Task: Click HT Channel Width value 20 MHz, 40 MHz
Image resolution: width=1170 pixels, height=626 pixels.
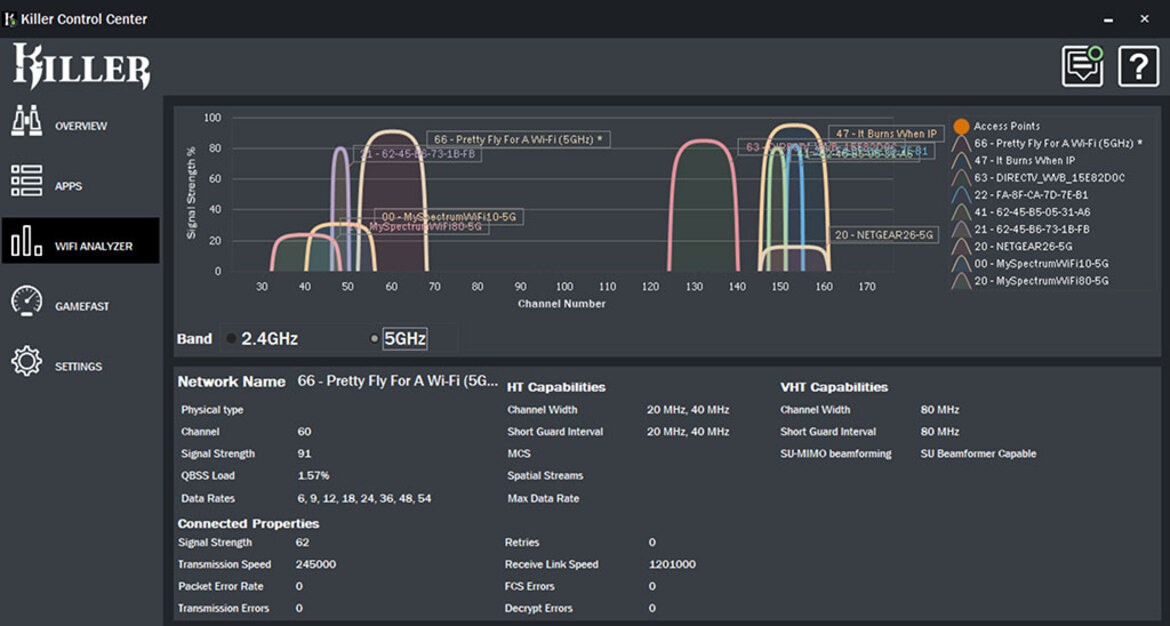Action: (688, 410)
